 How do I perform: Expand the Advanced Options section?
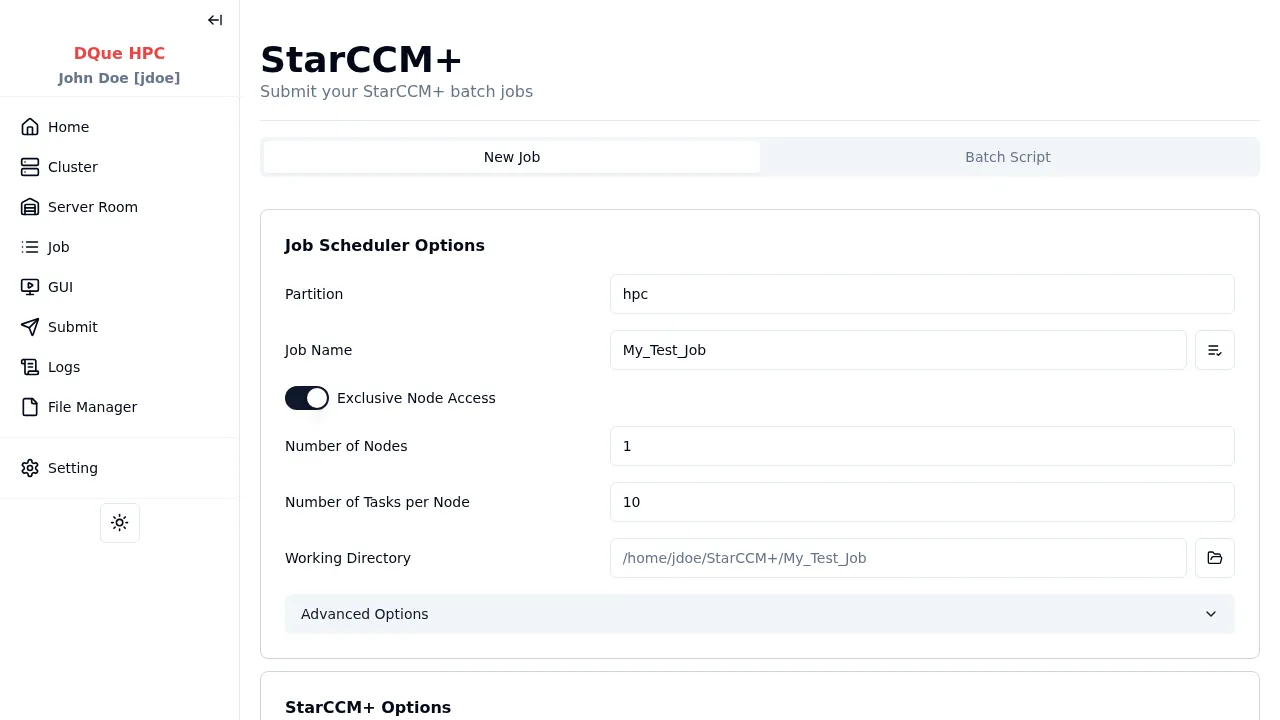(x=364, y=614)
